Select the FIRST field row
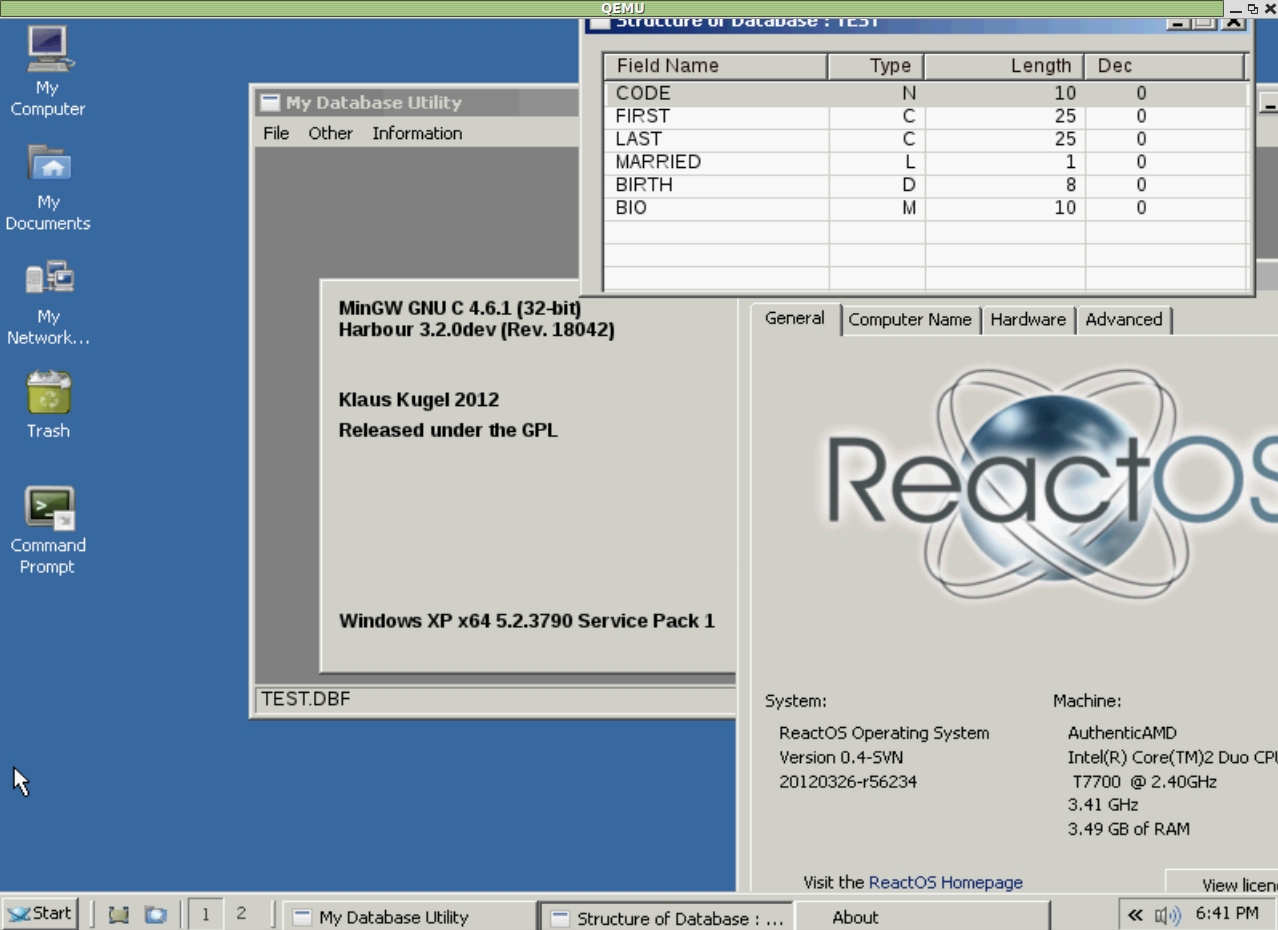Screen dimensions: 1278x930 tap(926, 116)
